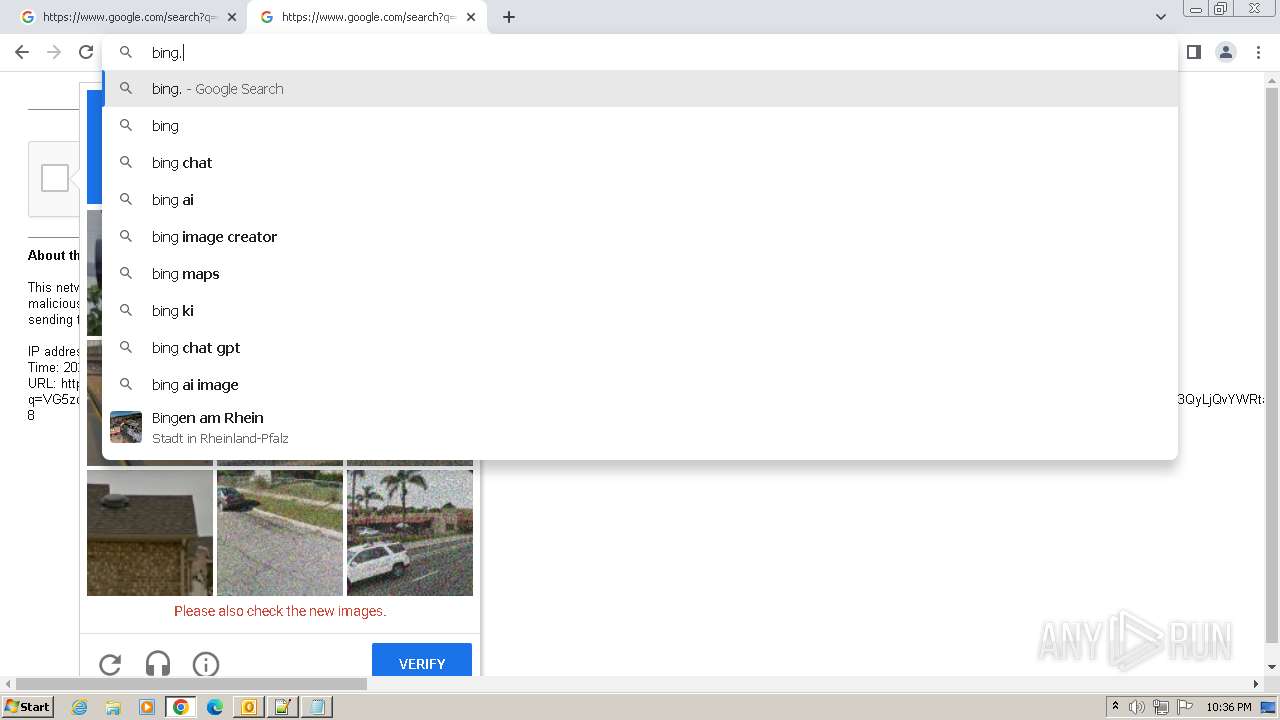The height and width of the screenshot is (720, 1280).
Task: Click the volume speaker tray icon
Action: pyautogui.click(x=1137, y=707)
